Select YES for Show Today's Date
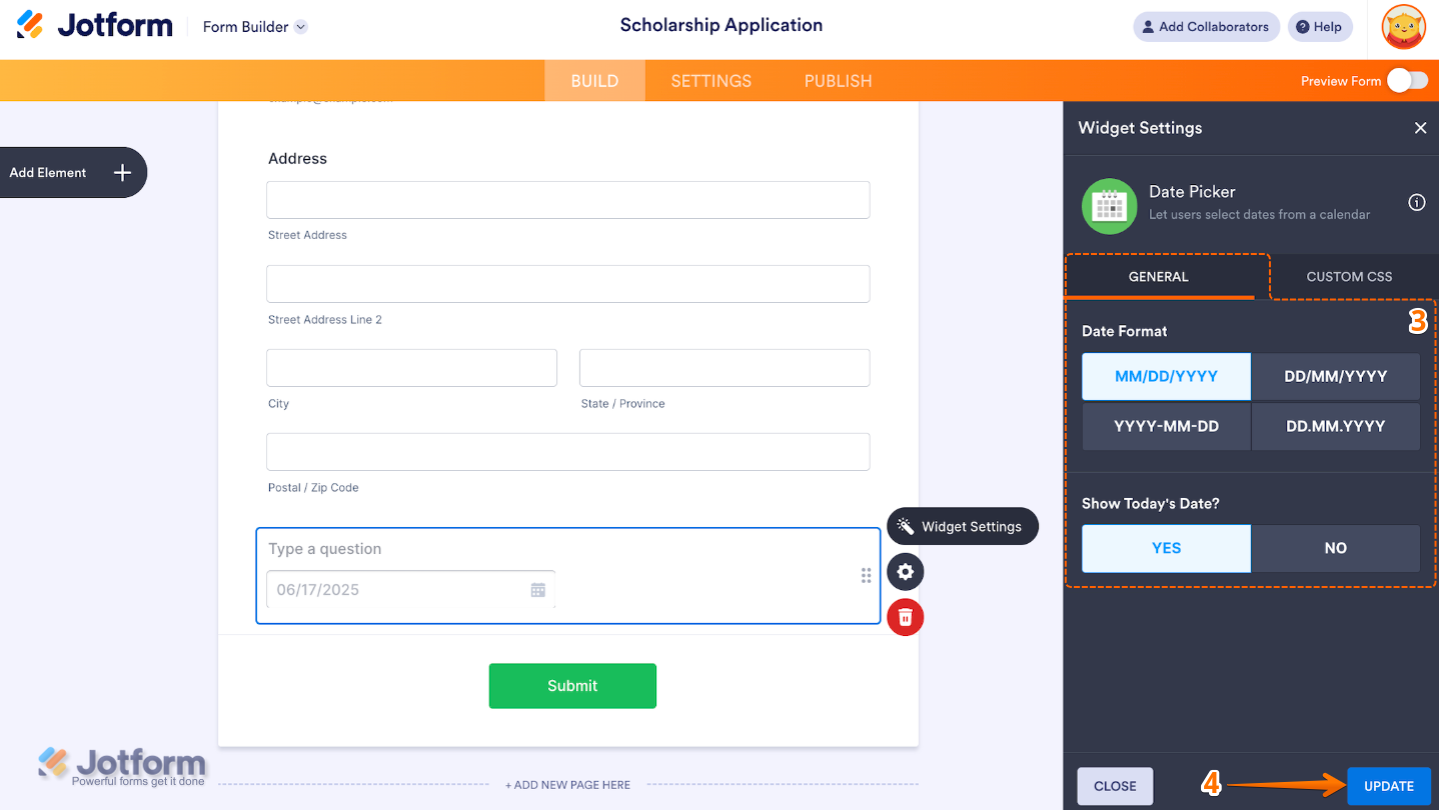The image size is (1439, 810). tap(1166, 548)
